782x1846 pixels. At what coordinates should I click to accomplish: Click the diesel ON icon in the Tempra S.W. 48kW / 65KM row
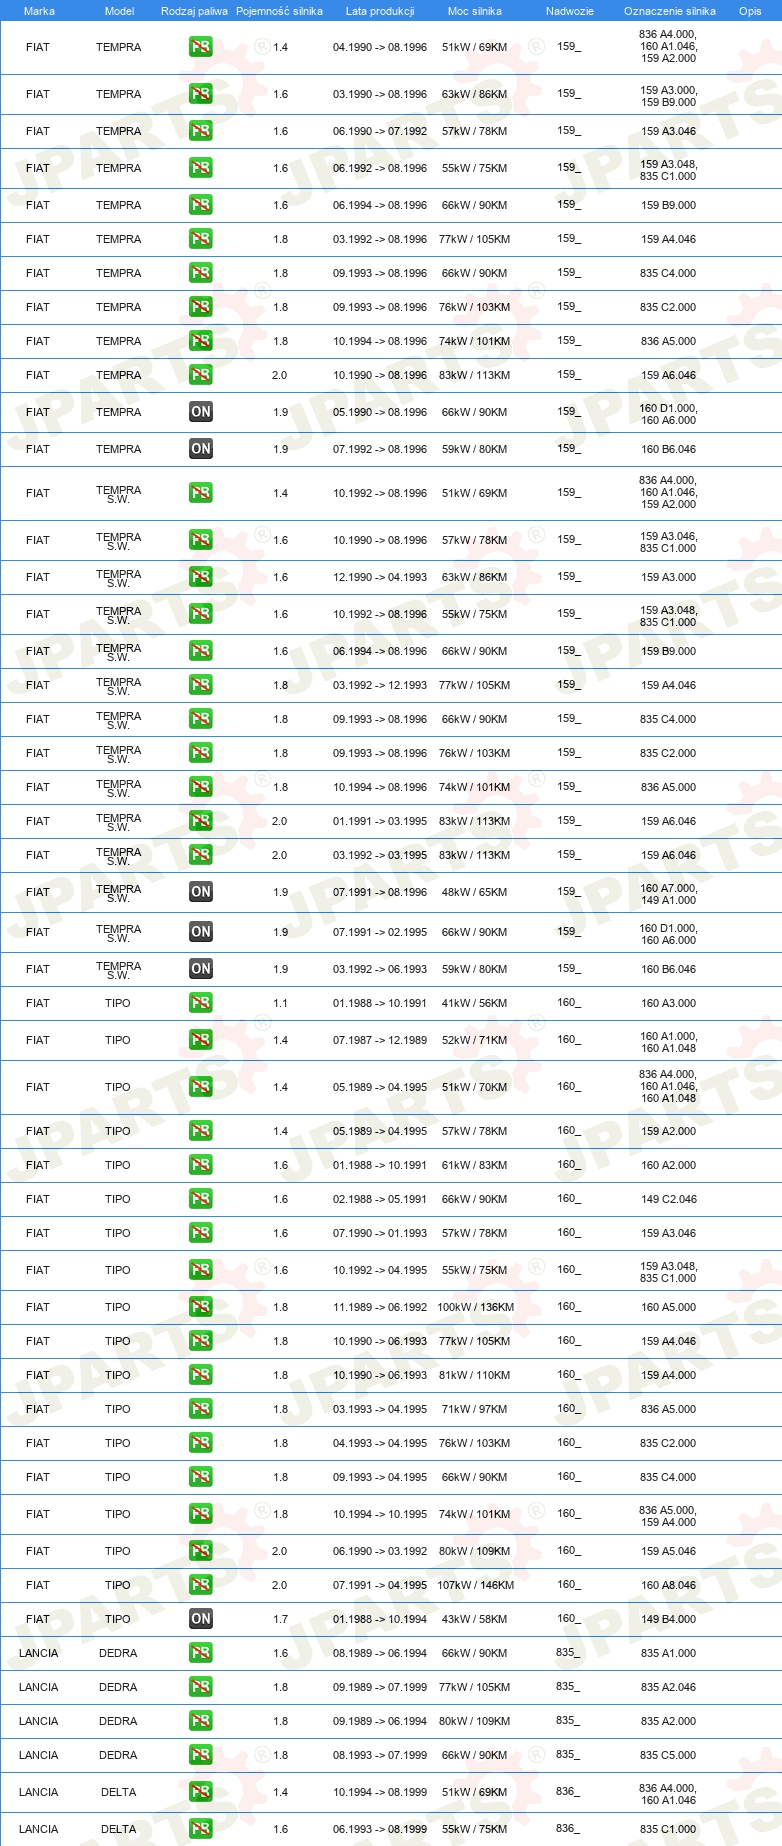[x=201, y=892]
